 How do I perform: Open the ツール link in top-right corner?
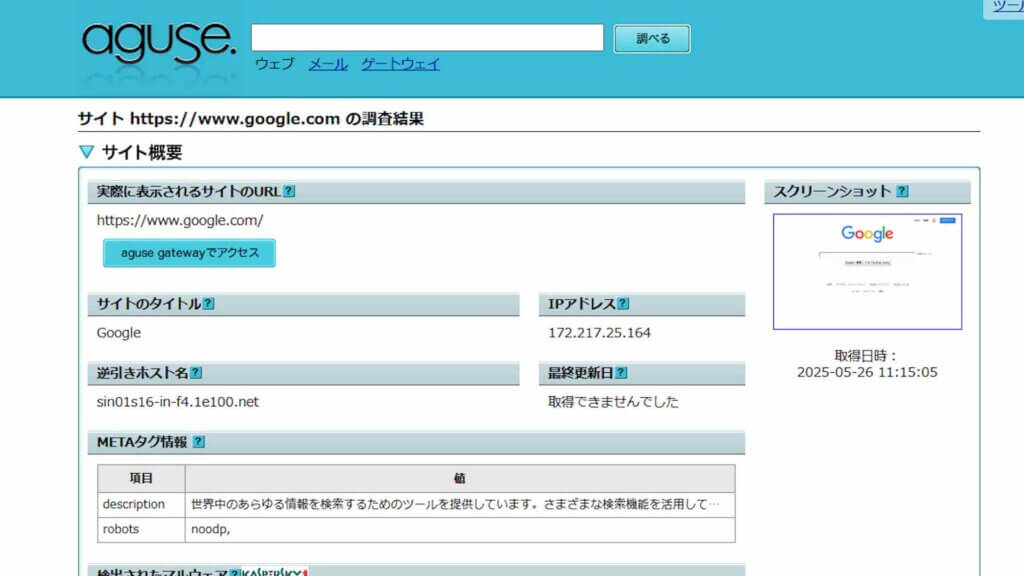coord(1007,7)
